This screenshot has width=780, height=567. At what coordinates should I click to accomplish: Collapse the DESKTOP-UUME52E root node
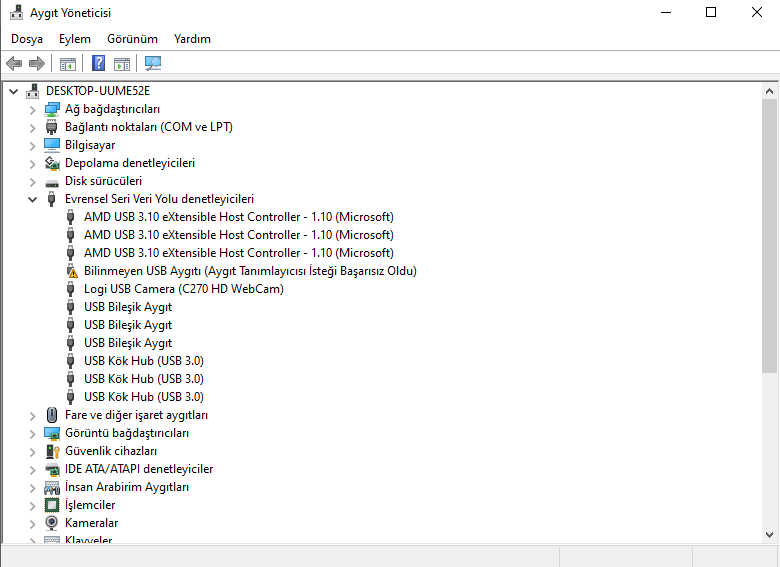[x=13, y=92]
